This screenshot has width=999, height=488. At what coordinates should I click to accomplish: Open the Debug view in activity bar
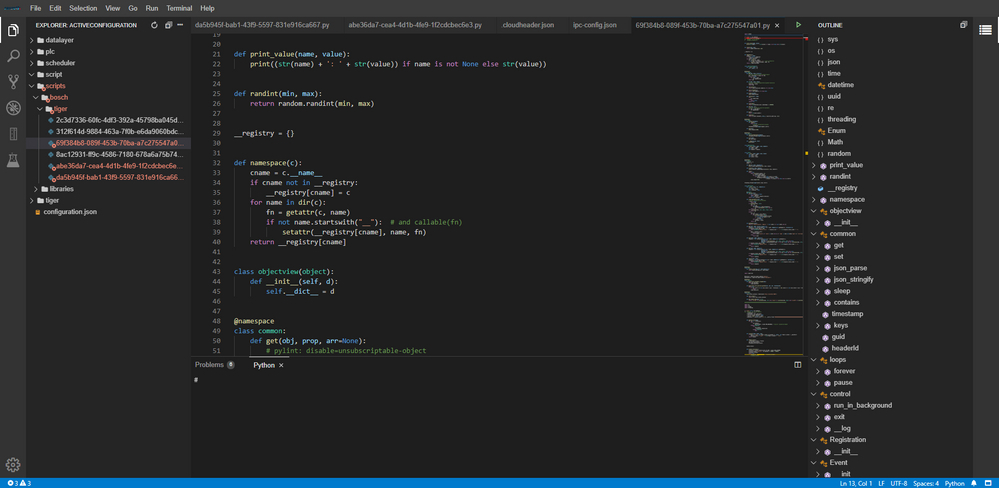[13, 108]
